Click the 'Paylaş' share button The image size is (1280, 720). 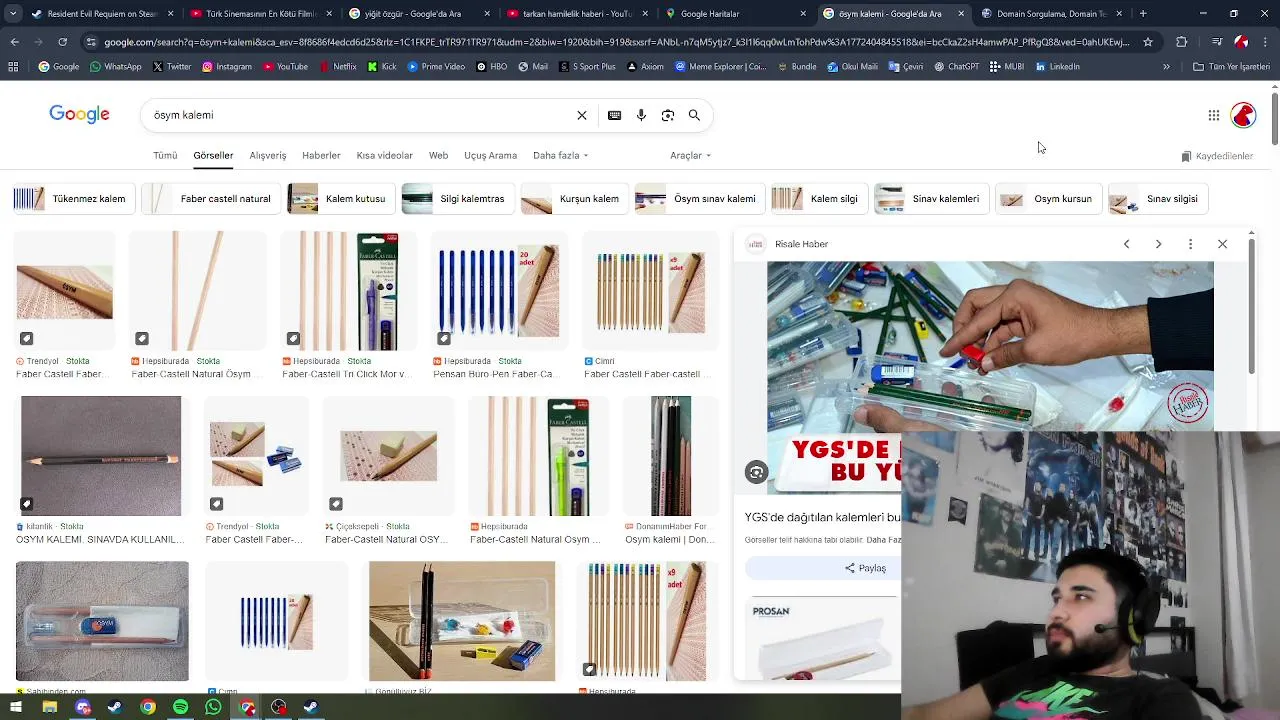click(865, 568)
